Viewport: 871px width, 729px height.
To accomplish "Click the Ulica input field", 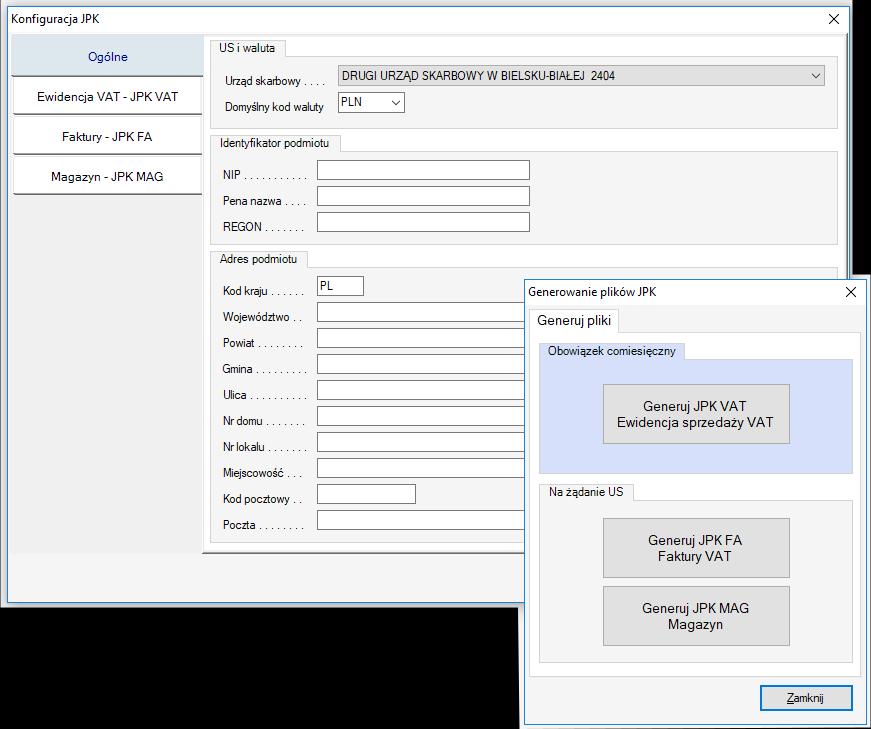I will coord(421,391).
